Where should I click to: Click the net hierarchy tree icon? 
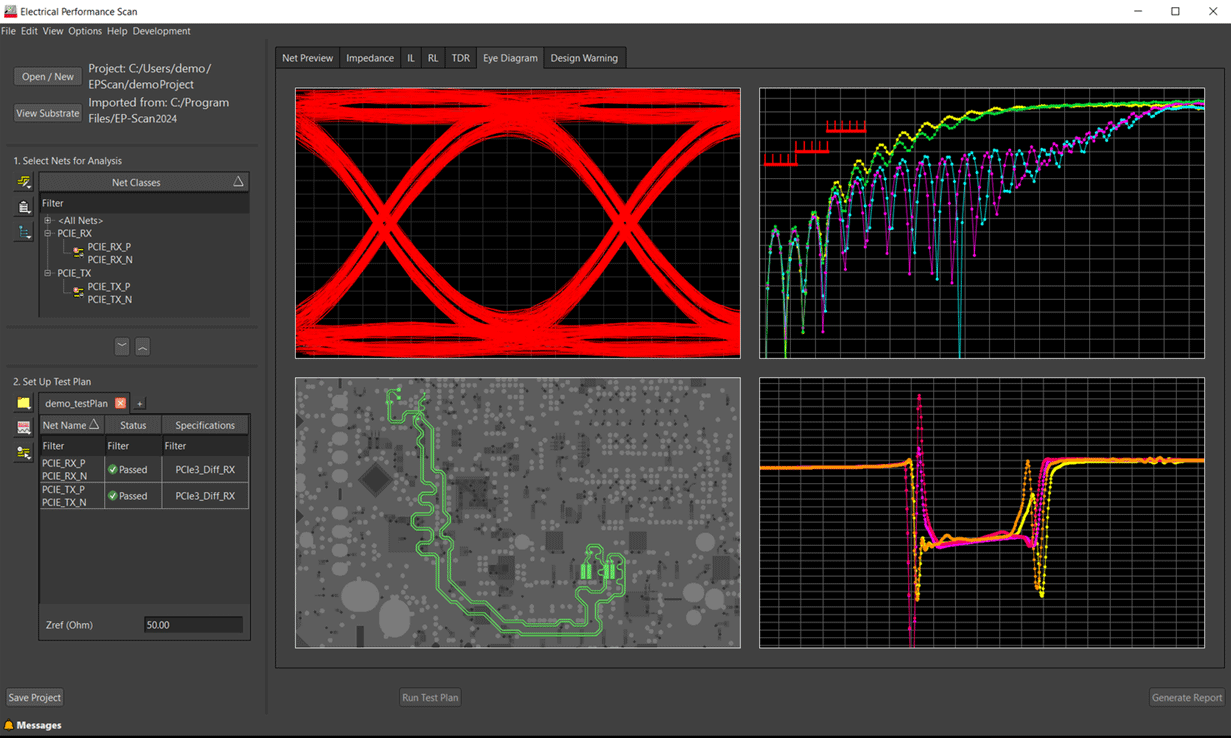pyautogui.click(x=24, y=232)
